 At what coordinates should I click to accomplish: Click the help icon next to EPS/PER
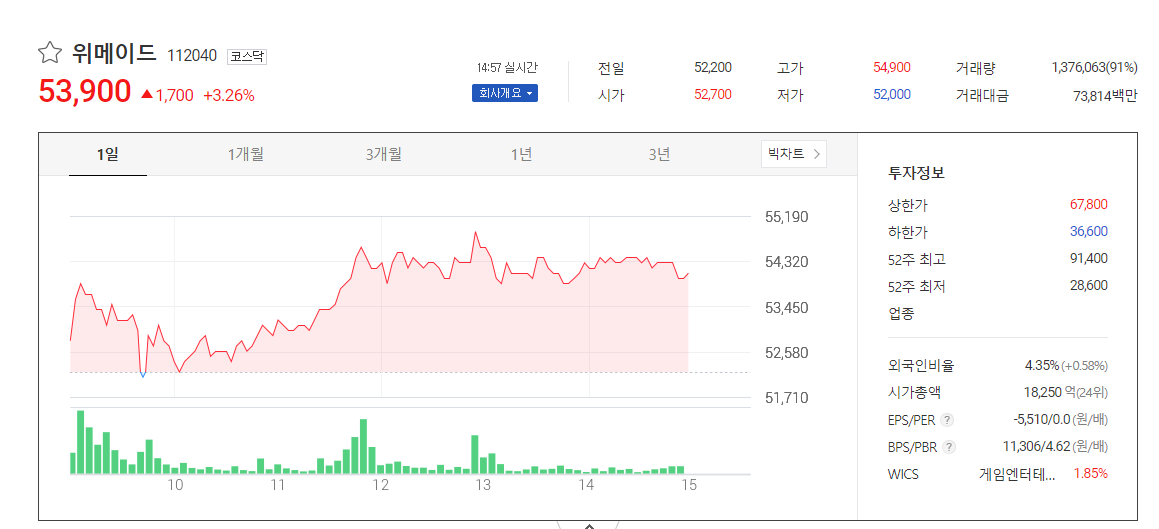(948, 420)
